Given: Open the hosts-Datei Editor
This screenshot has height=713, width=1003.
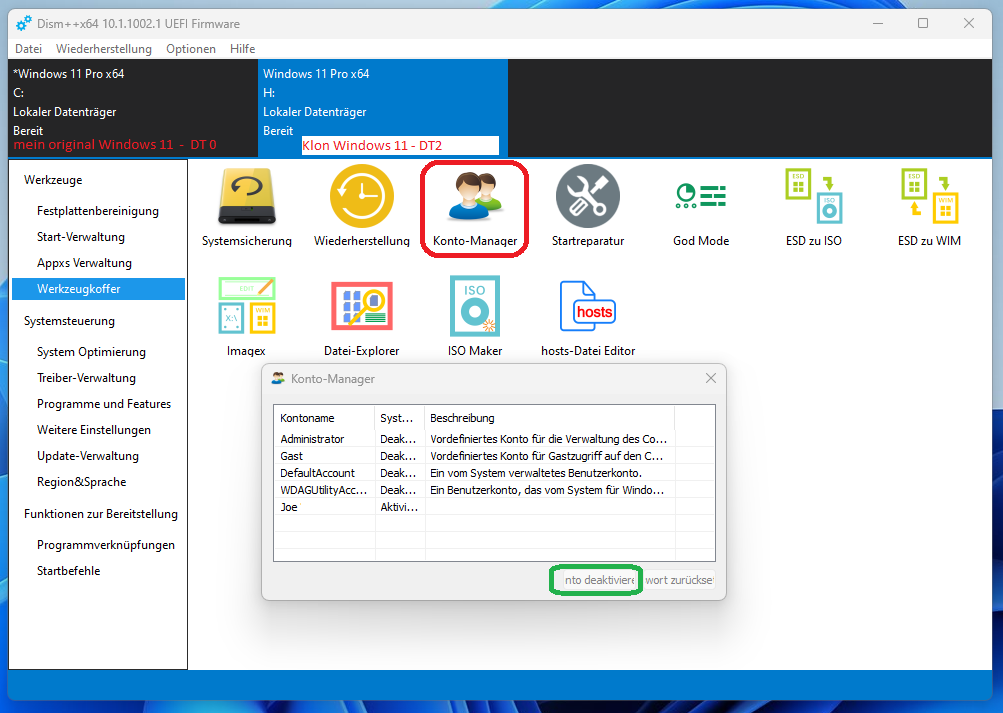Looking at the screenshot, I should point(588,318).
